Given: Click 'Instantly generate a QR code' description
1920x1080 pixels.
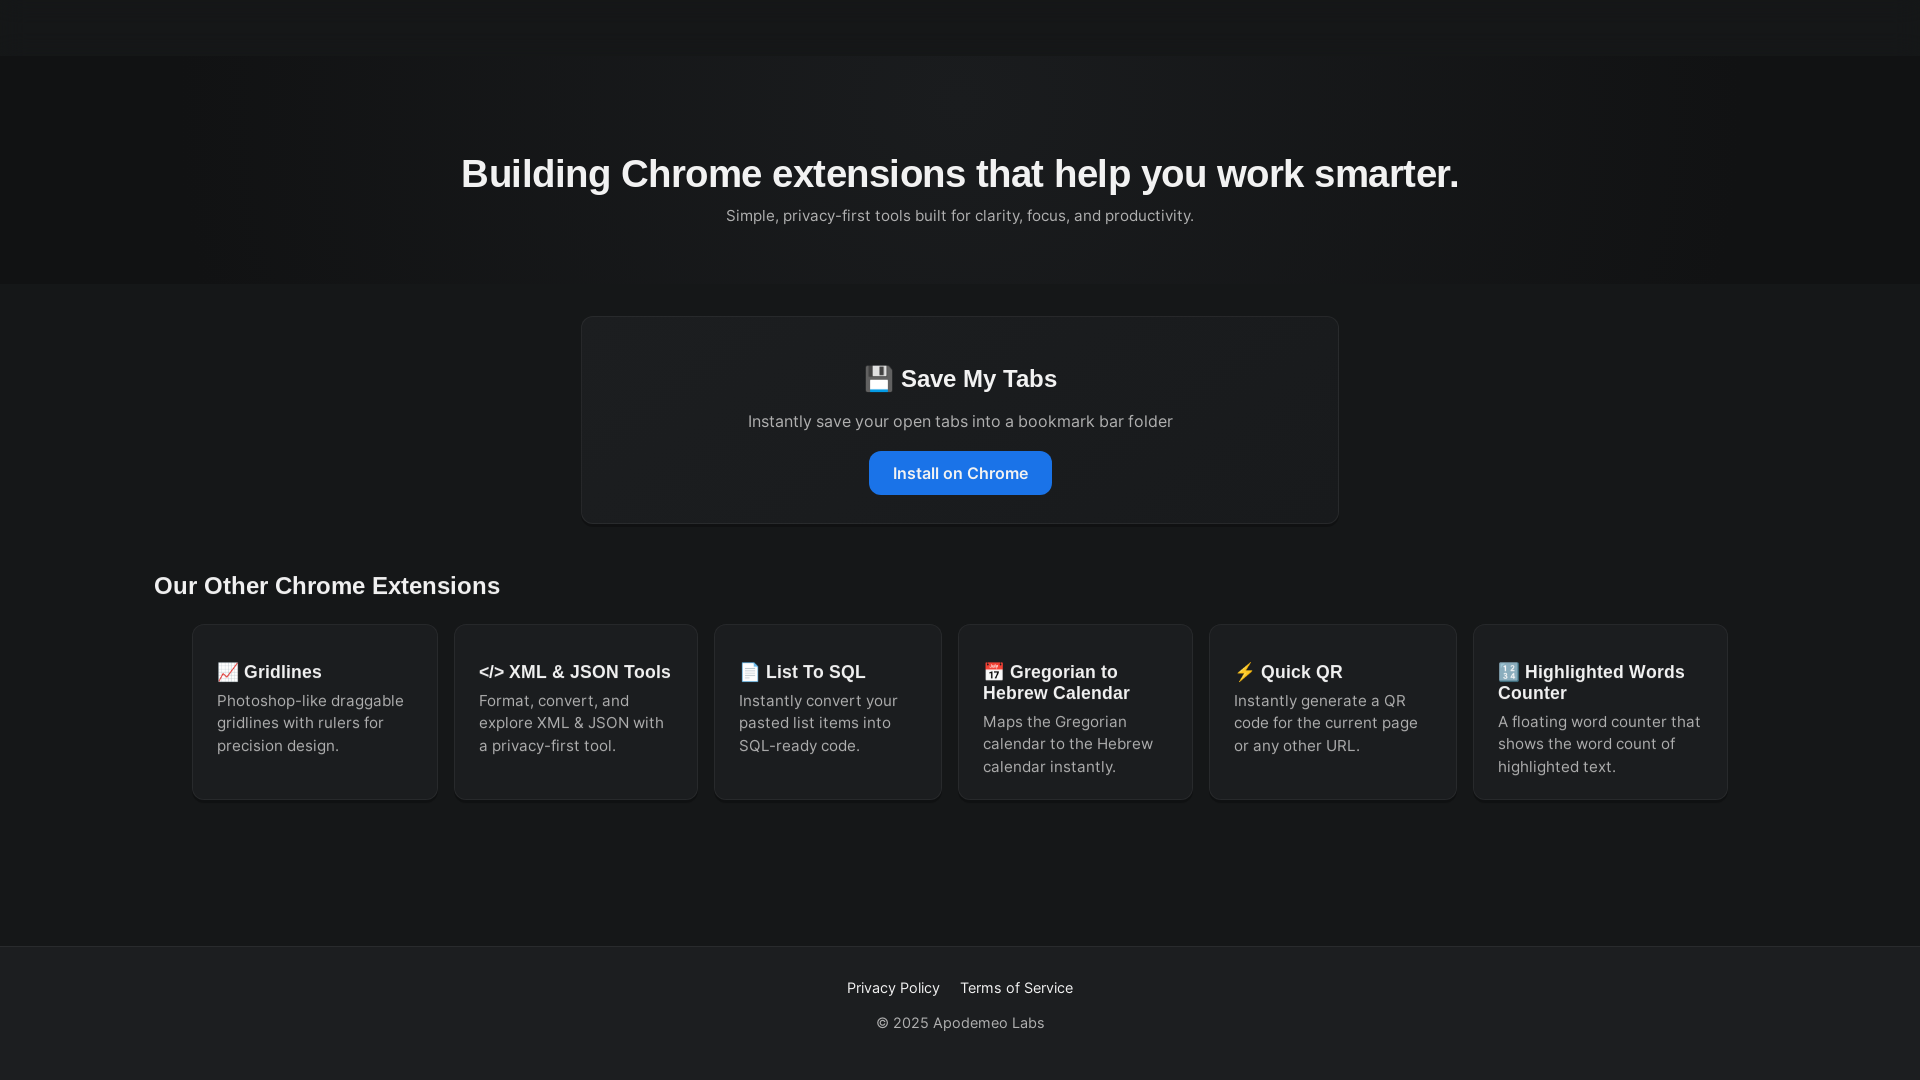Looking at the screenshot, I should click(1326, 723).
